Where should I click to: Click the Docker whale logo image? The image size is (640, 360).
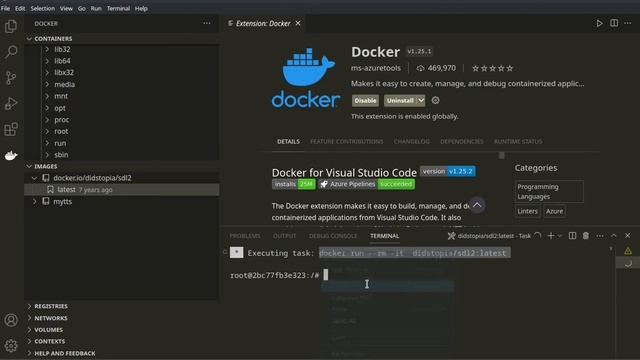point(306,78)
